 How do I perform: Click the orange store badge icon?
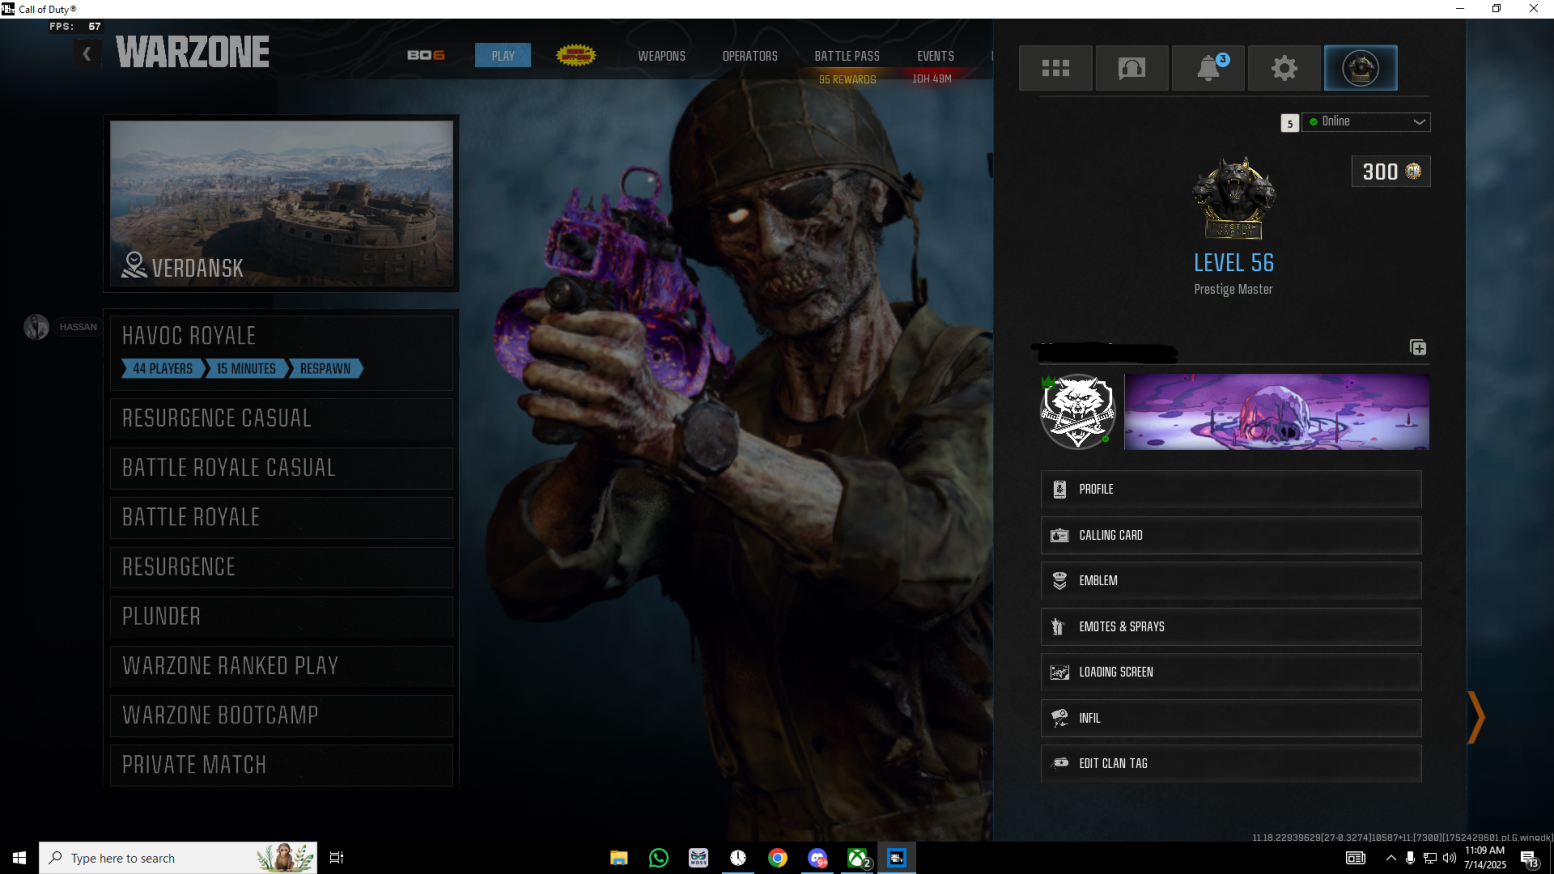click(x=576, y=55)
